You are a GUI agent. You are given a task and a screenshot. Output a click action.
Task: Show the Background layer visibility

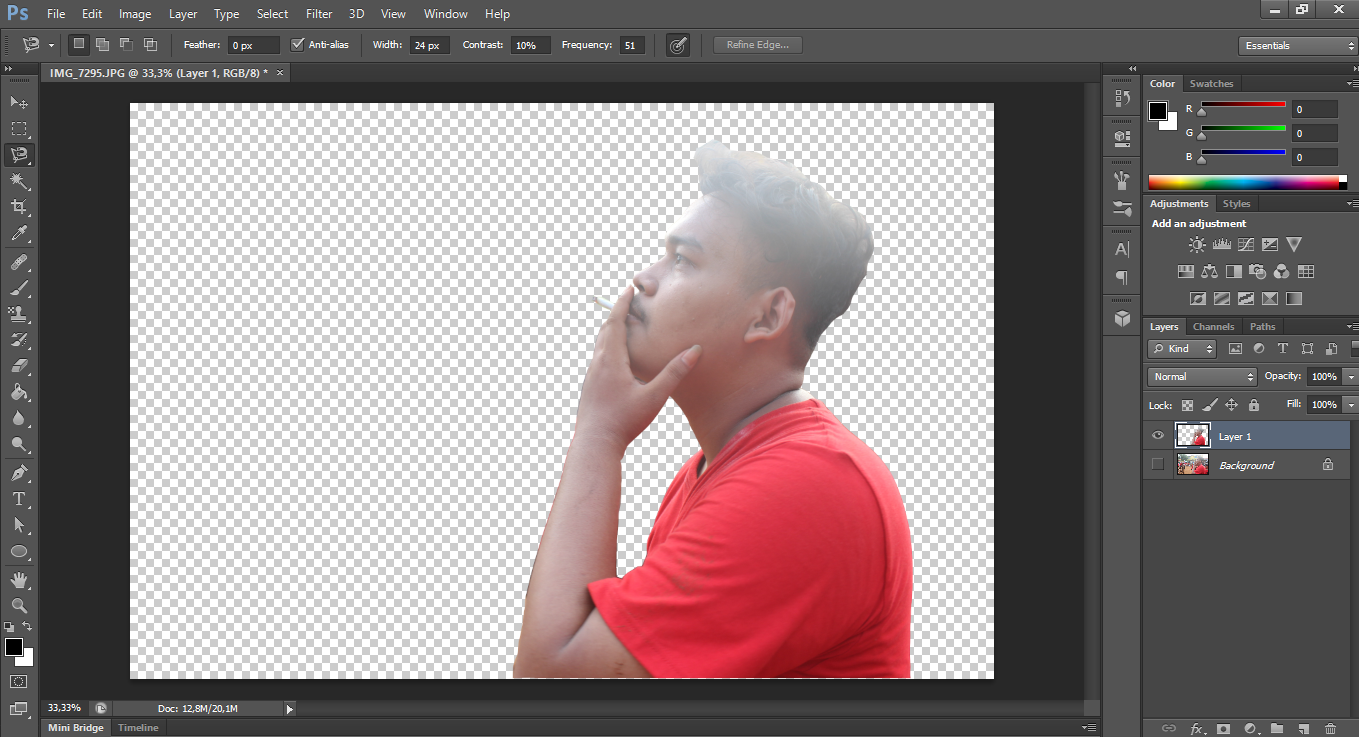(x=1158, y=465)
